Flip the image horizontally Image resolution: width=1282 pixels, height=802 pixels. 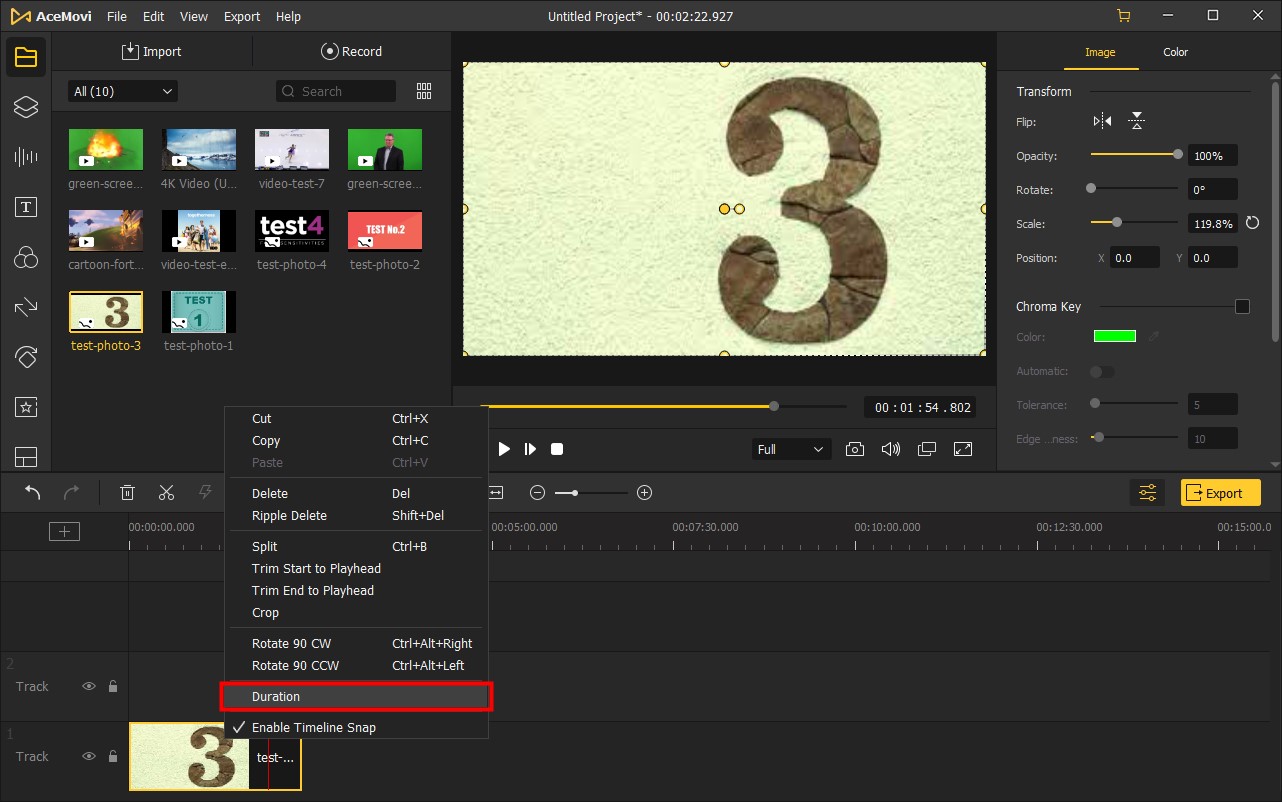[x=1102, y=121]
